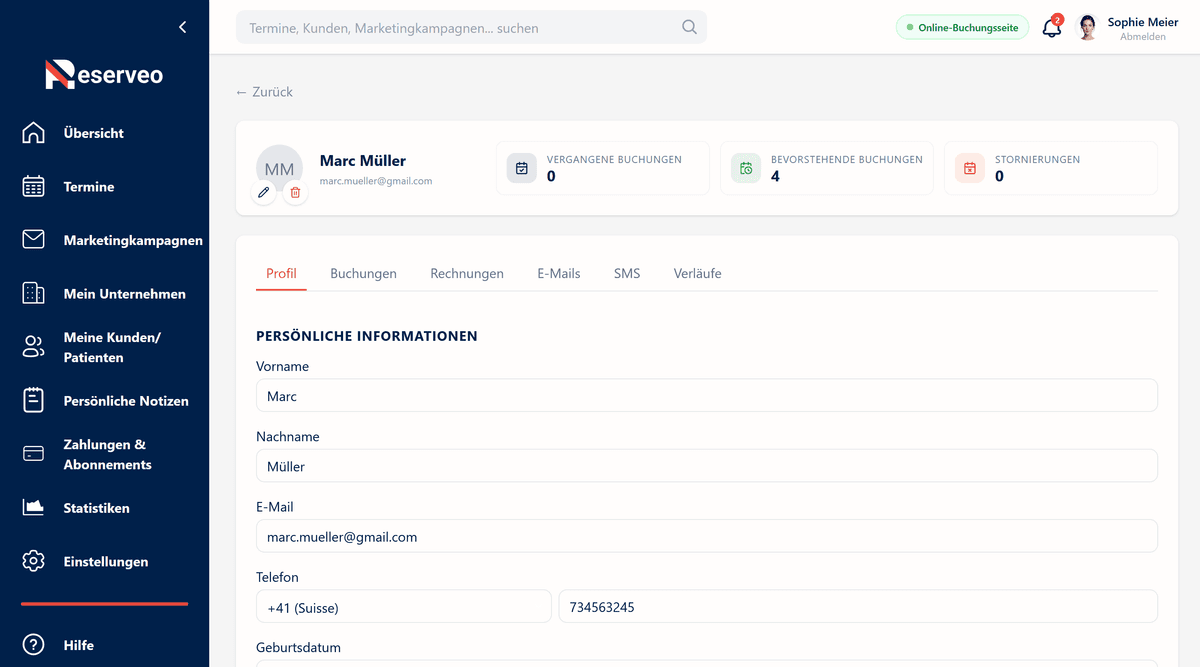Click Sophie Meier's profile avatar
Image resolution: width=1200 pixels, height=667 pixels.
[1088, 27]
